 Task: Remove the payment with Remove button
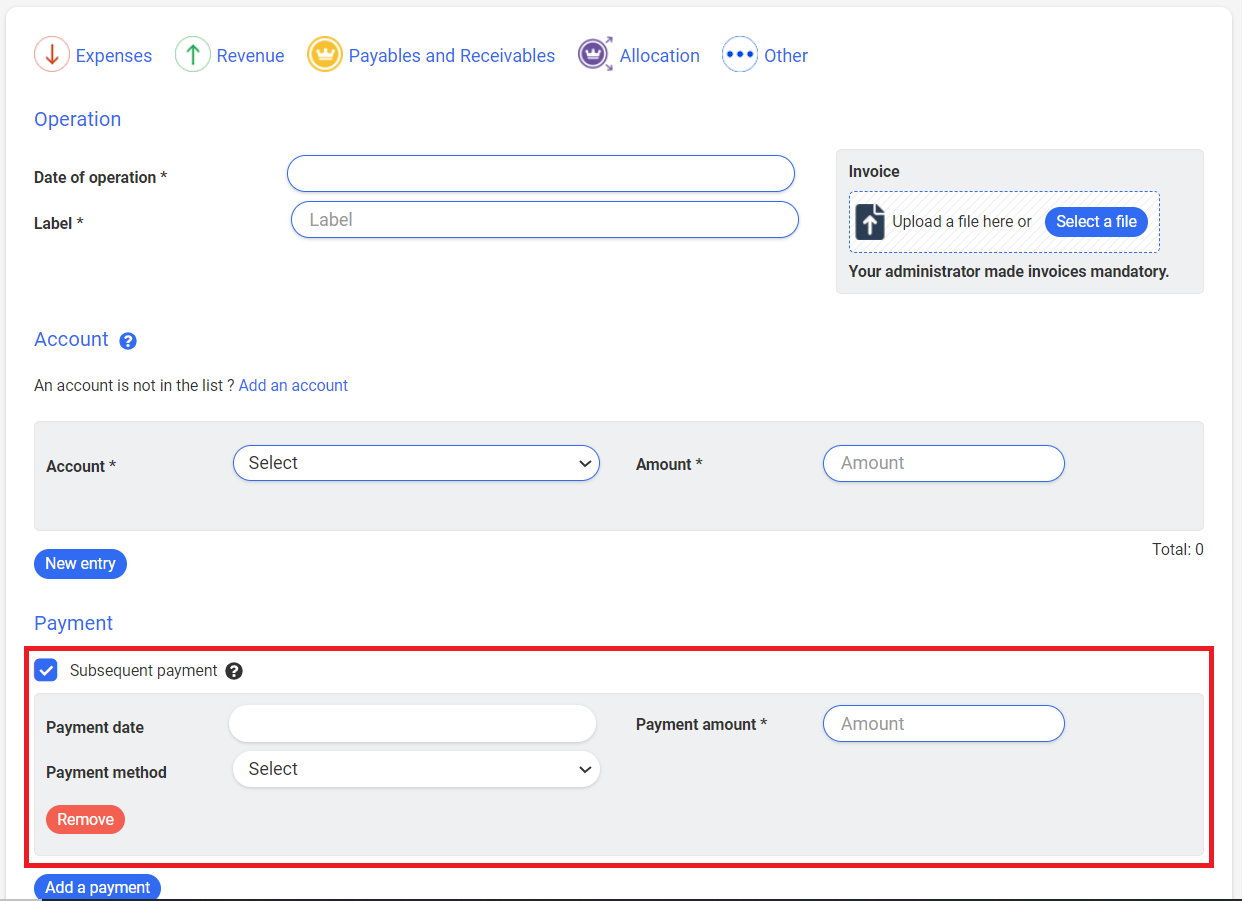click(x=85, y=820)
